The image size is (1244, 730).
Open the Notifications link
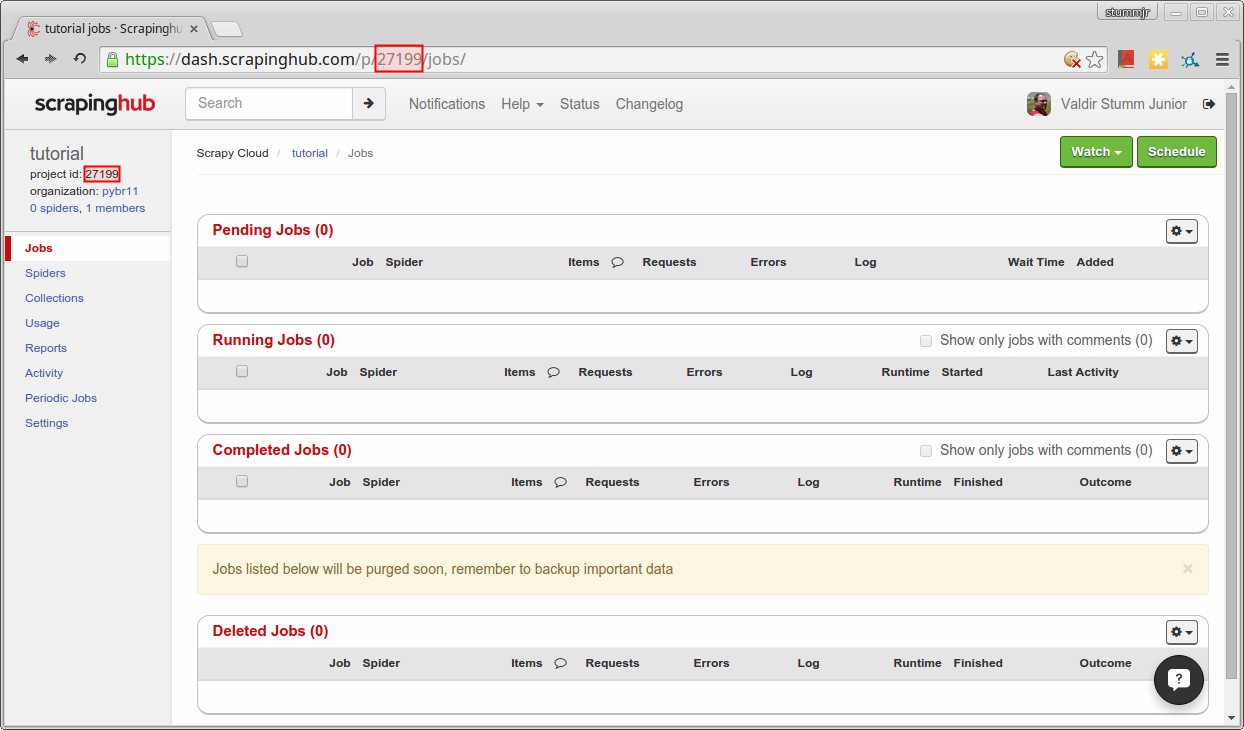coord(447,104)
